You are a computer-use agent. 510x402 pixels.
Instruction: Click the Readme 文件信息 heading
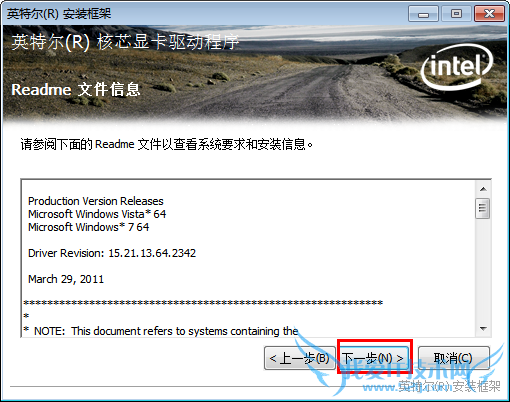coord(76,90)
